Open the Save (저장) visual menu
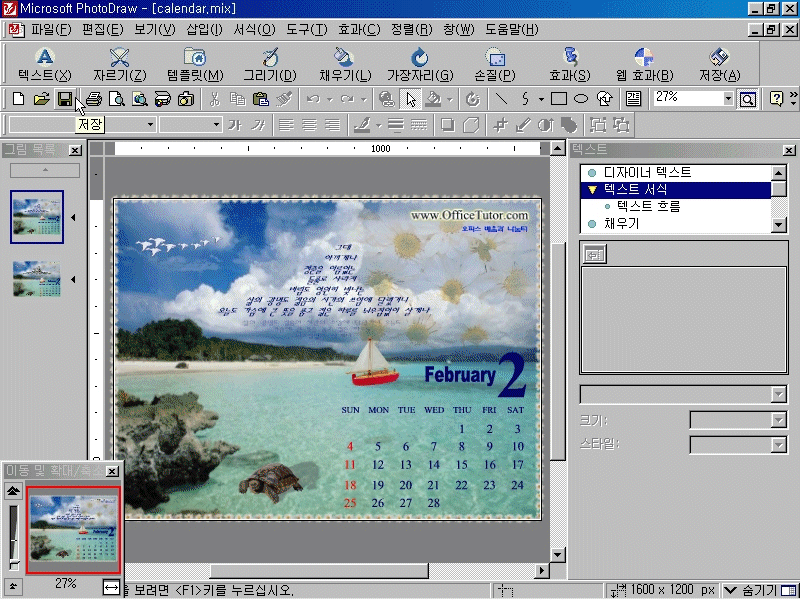Screen dimensions: 800x600 tap(719, 64)
